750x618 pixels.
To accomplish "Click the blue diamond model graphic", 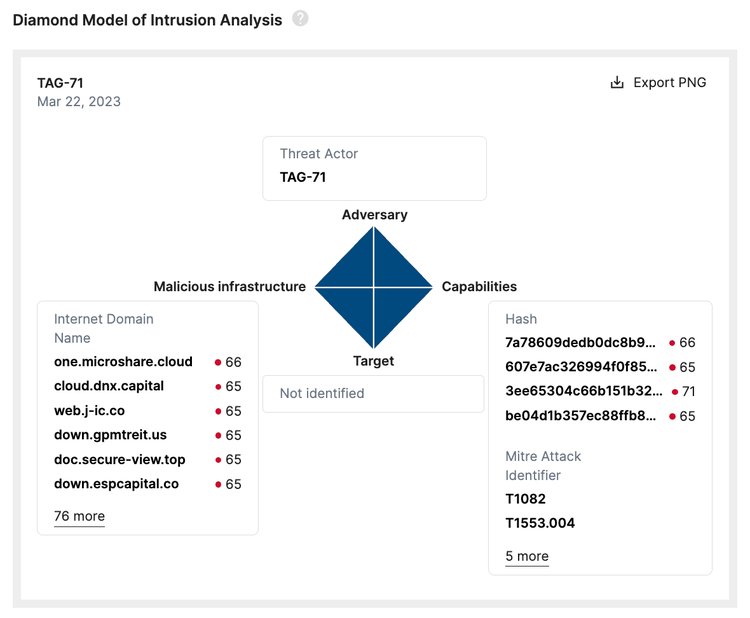I will [374, 287].
